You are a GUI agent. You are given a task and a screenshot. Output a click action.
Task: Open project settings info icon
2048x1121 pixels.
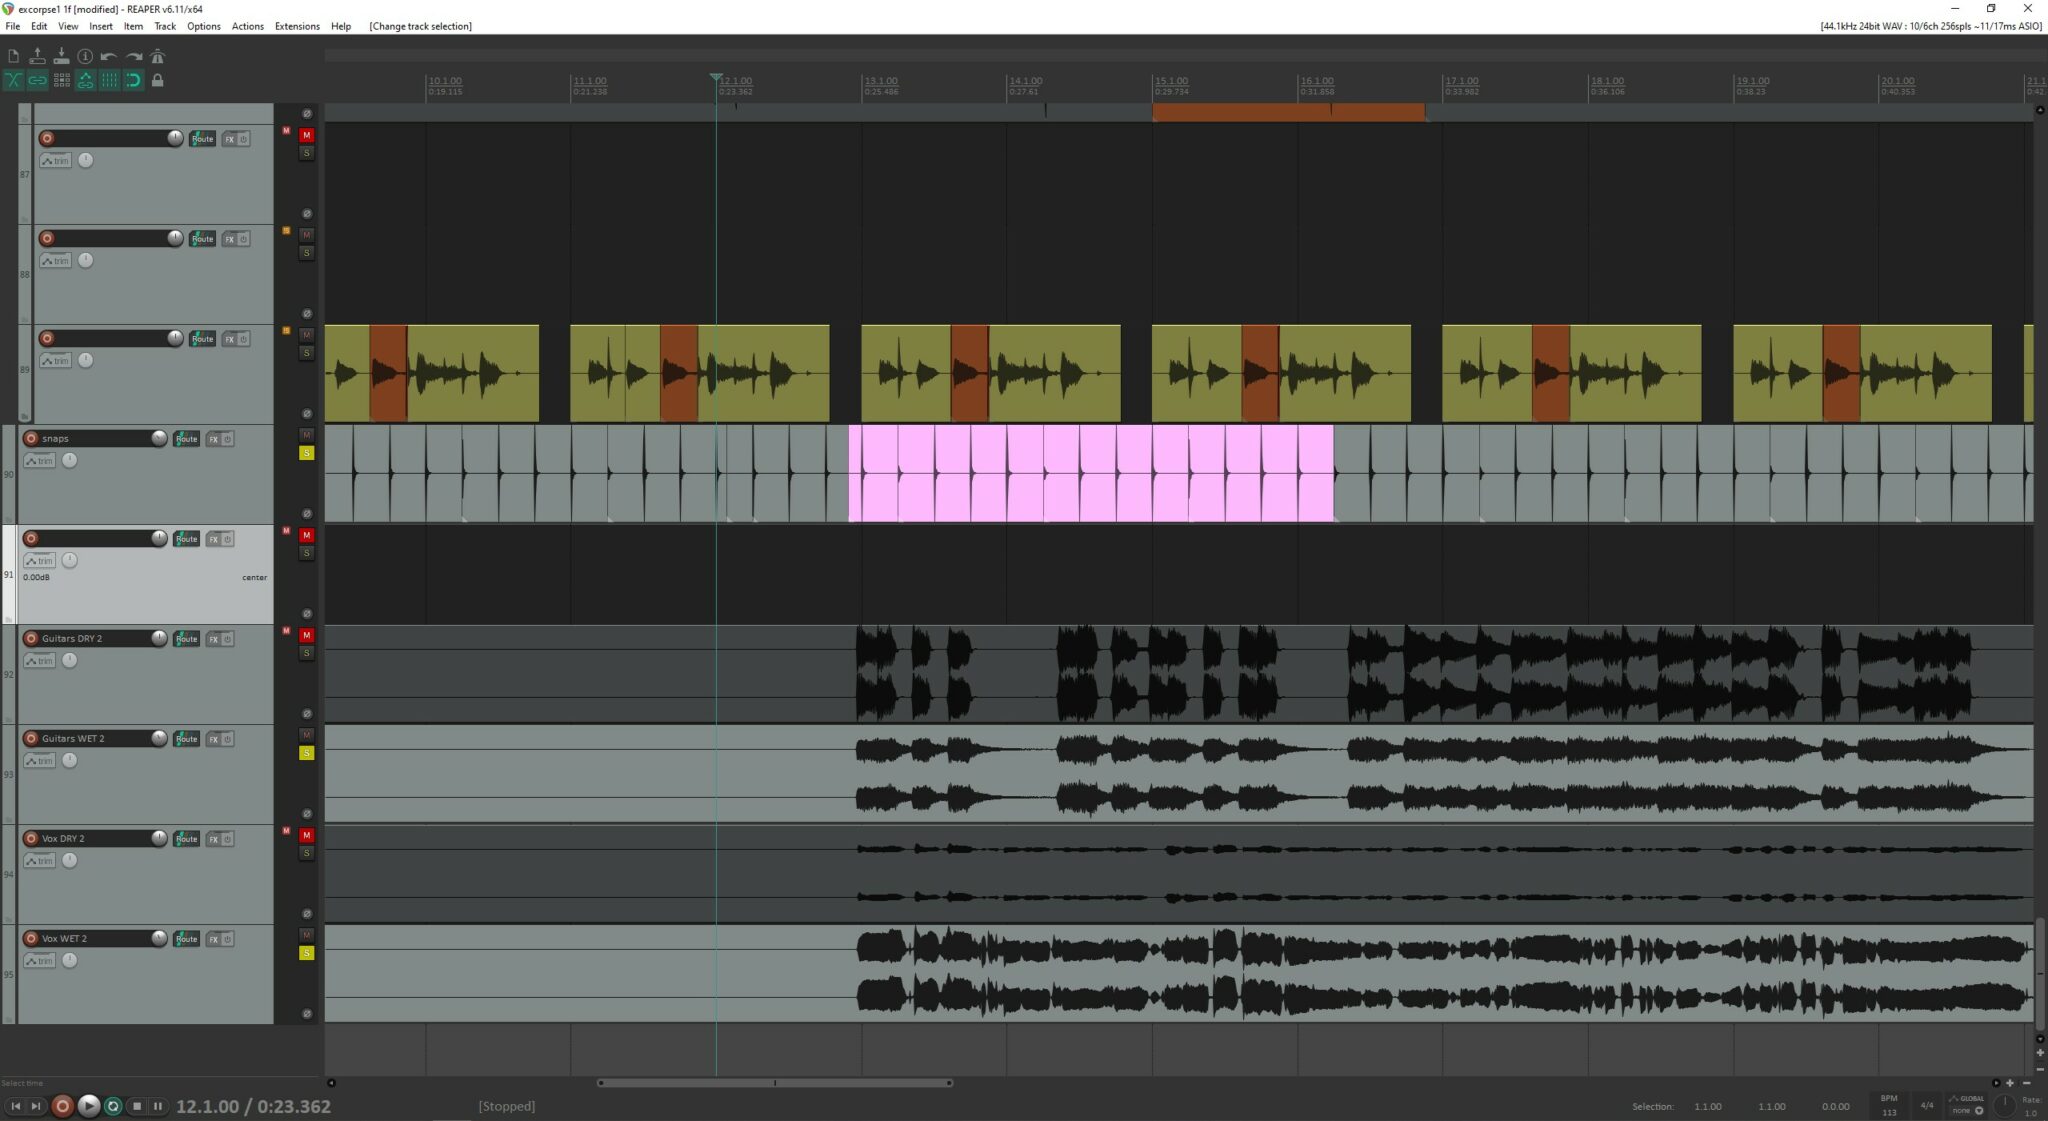tap(85, 57)
